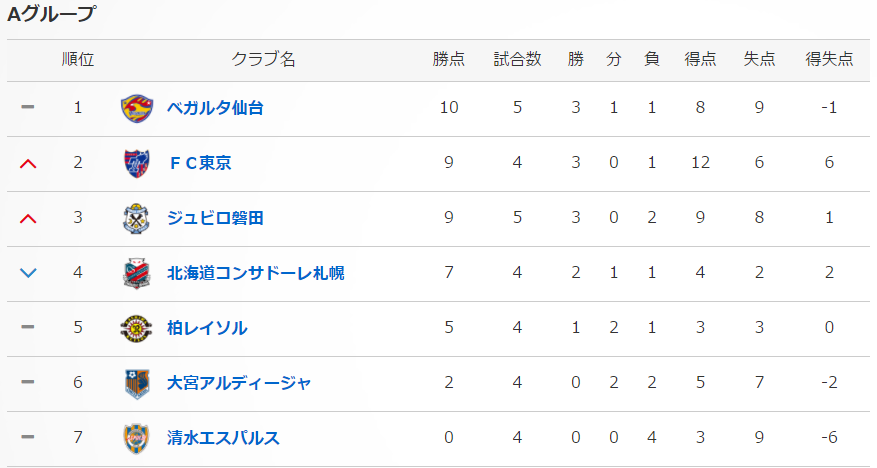
Task: Click the Omiya Ardija club crest
Action: tap(137, 384)
